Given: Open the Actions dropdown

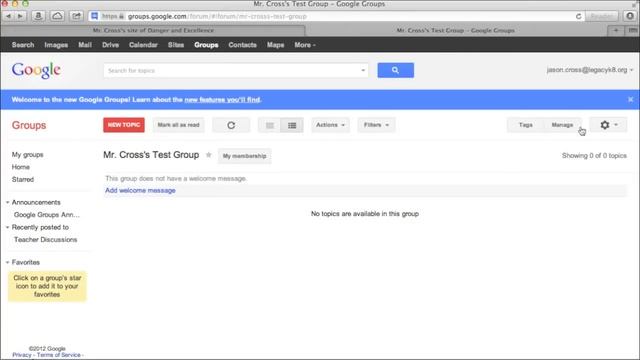Looking at the screenshot, I should coord(330,125).
